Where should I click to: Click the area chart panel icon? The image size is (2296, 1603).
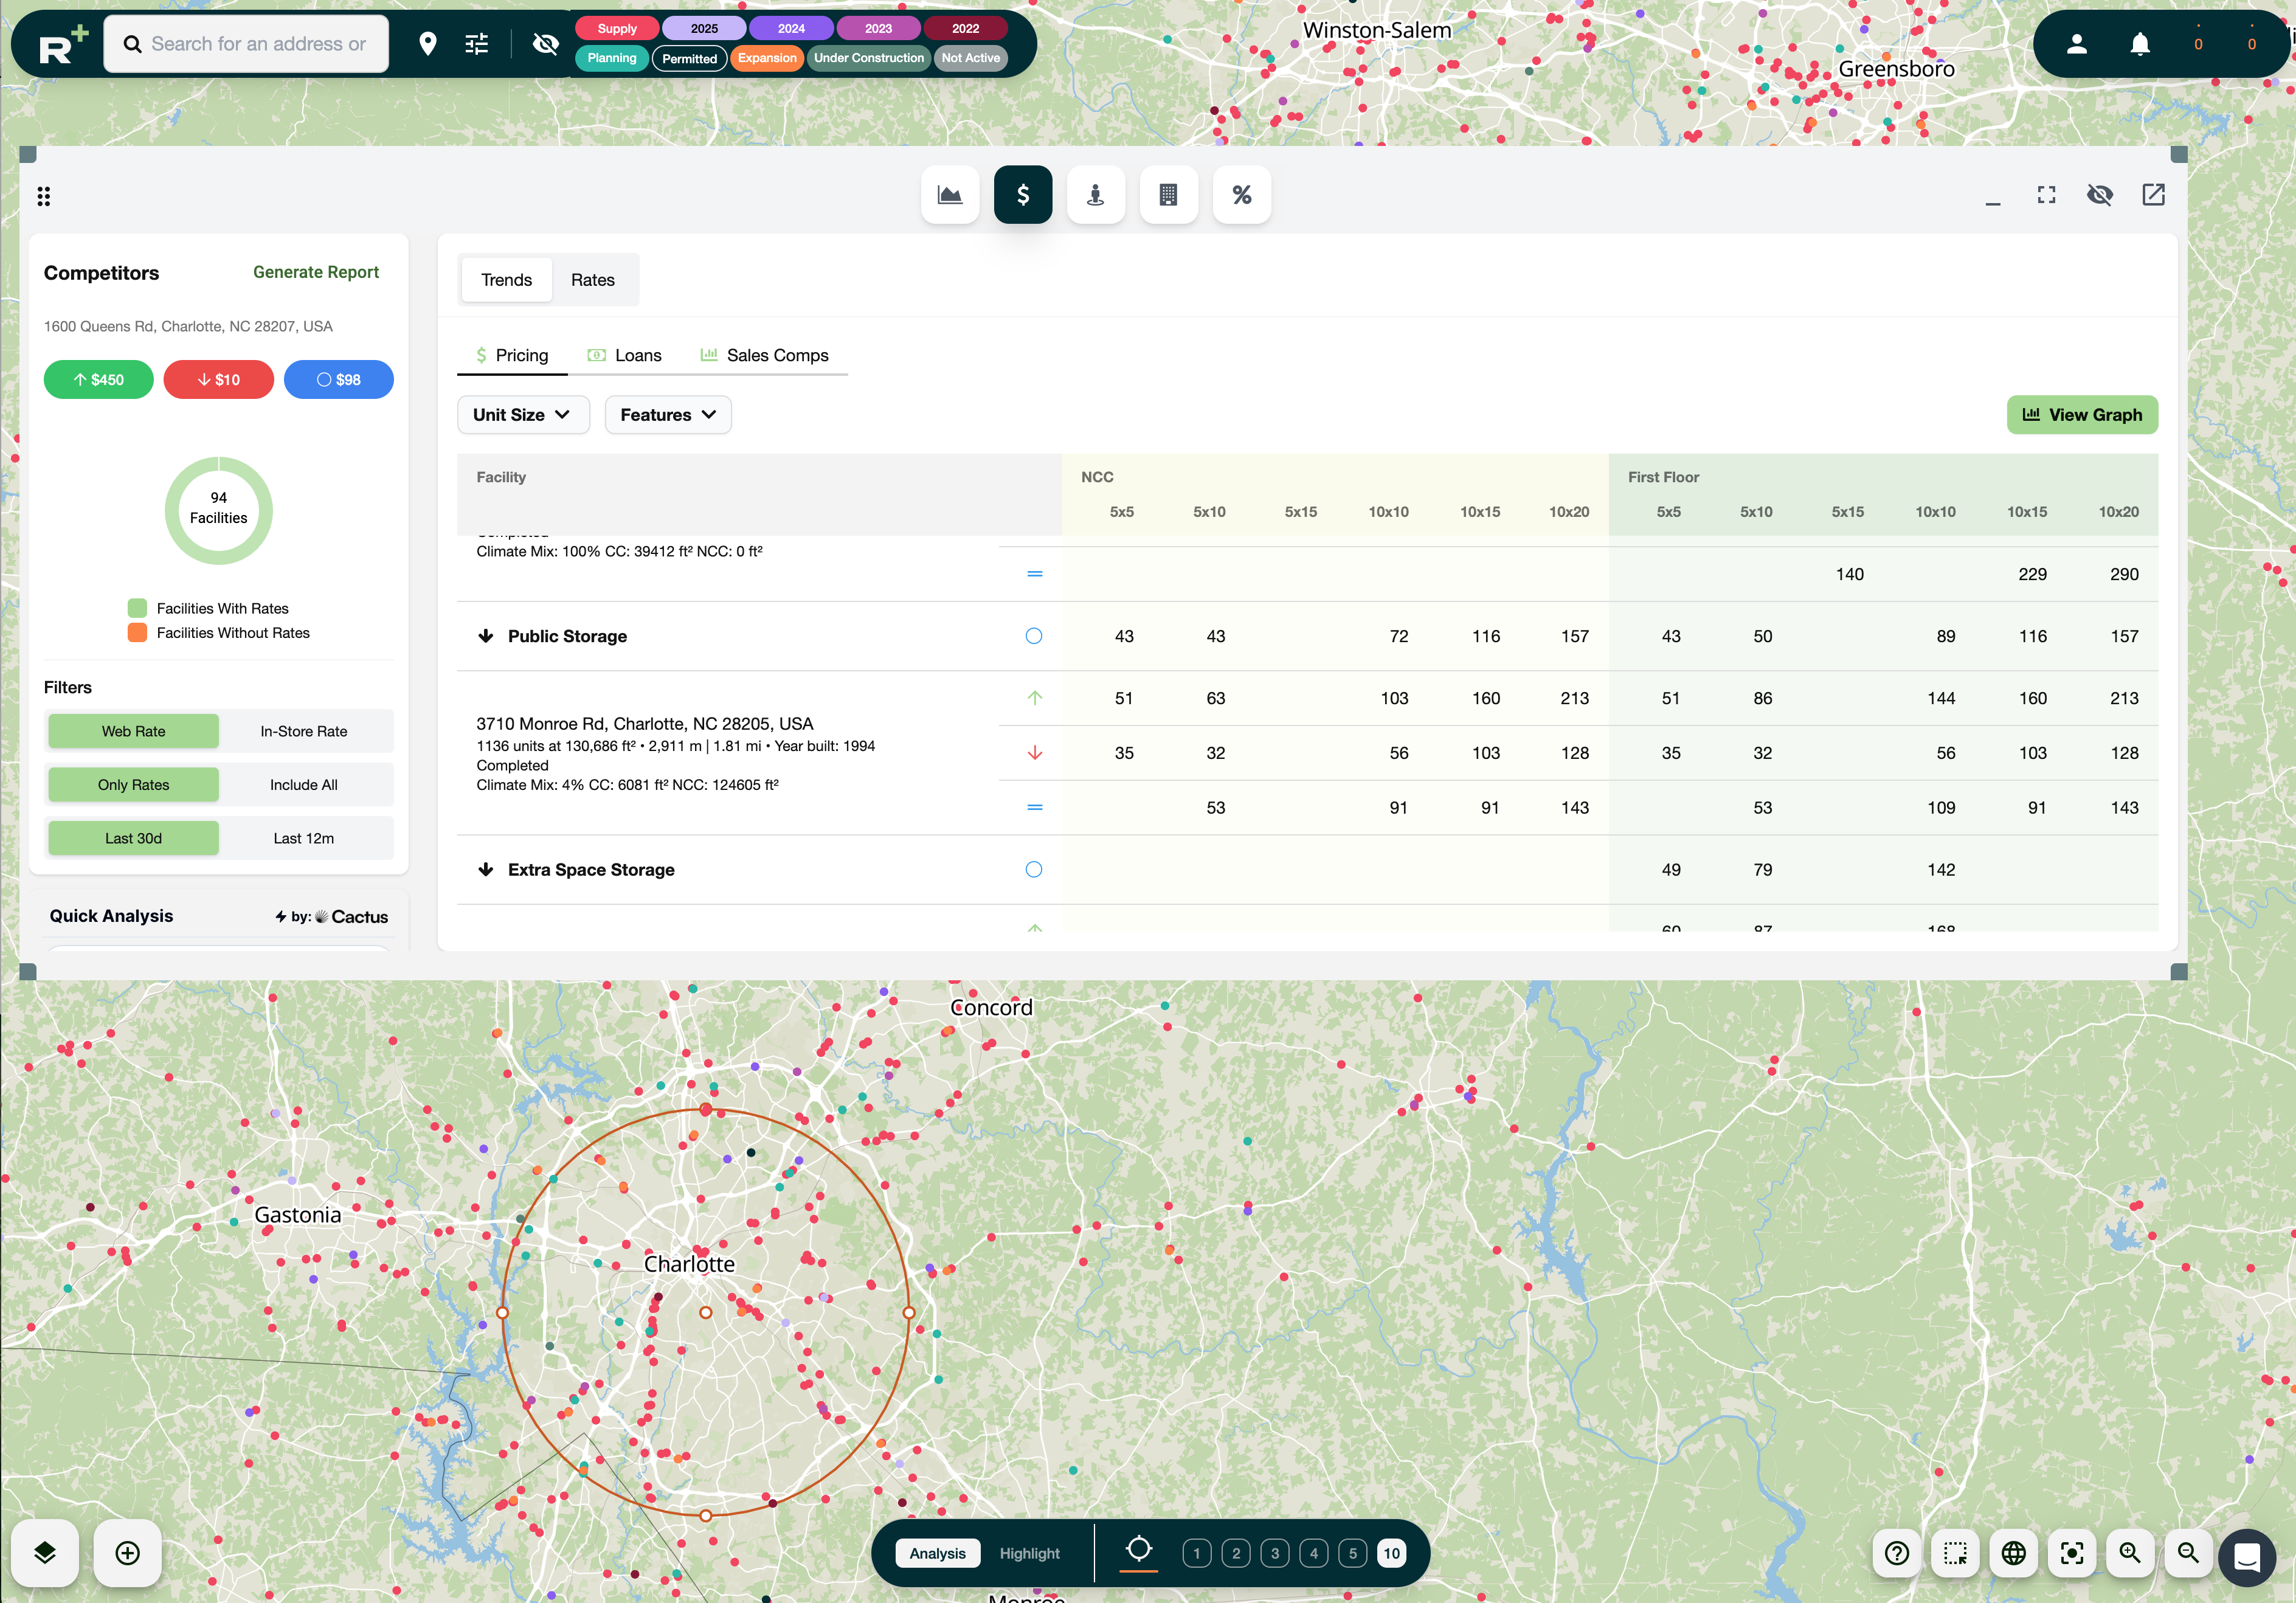[949, 195]
